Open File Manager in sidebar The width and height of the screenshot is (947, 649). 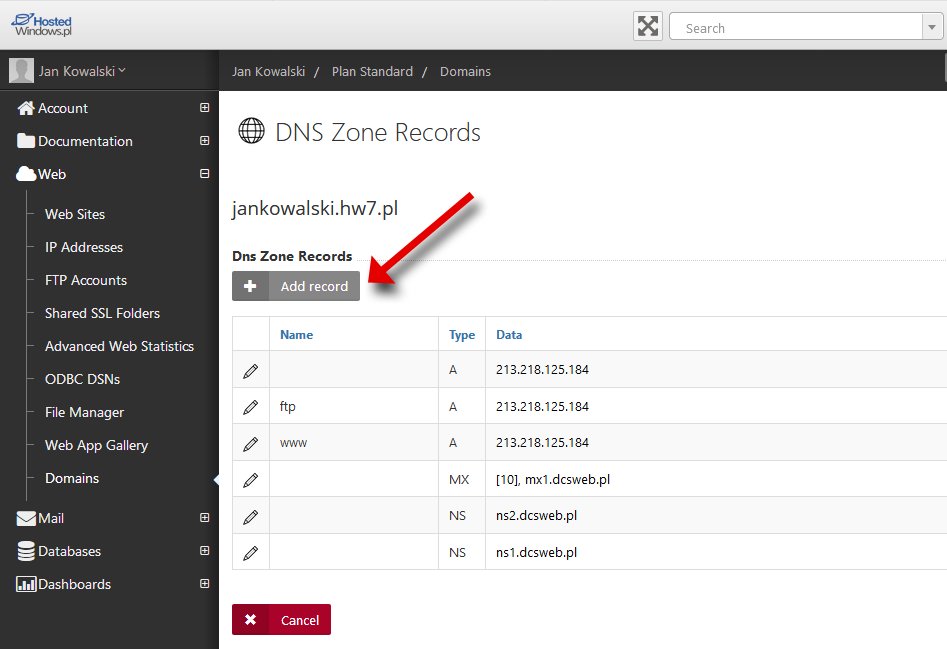coord(84,412)
